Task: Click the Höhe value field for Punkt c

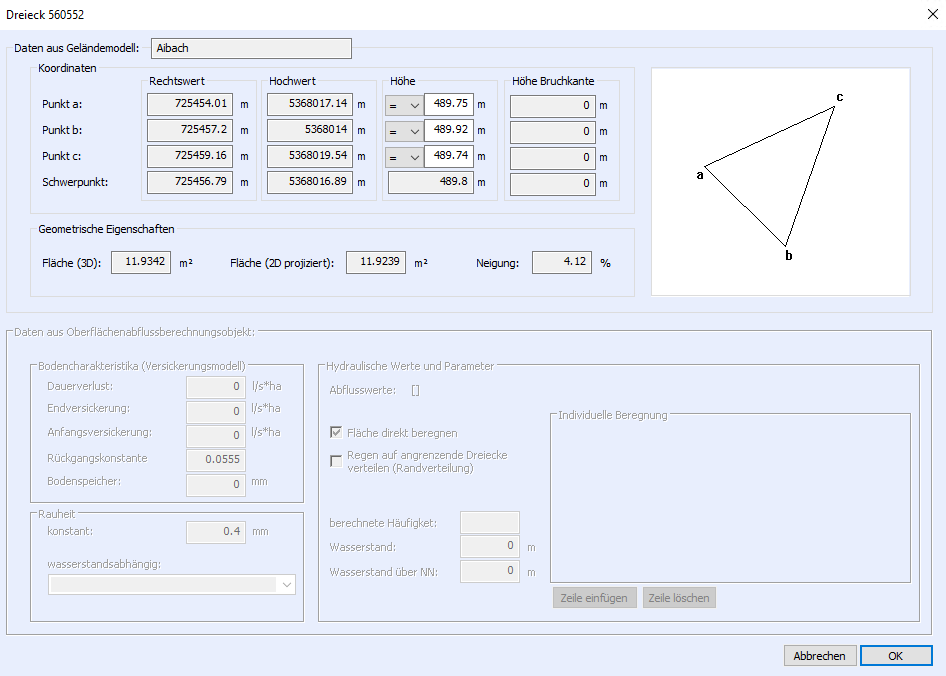Action: (448, 156)
